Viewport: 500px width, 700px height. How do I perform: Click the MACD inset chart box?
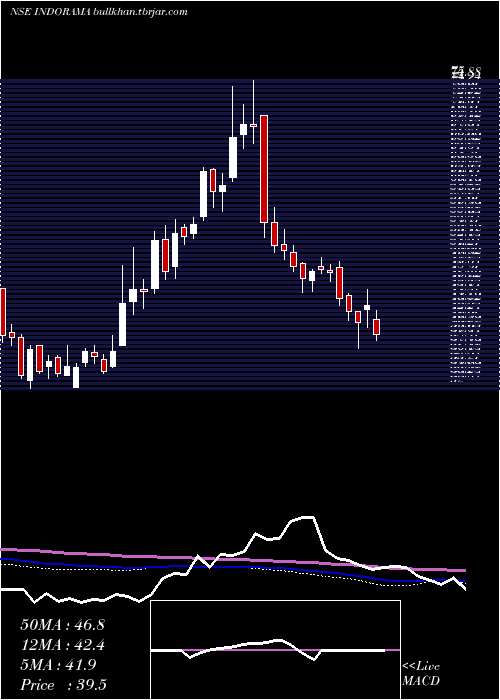coord(275,650)
